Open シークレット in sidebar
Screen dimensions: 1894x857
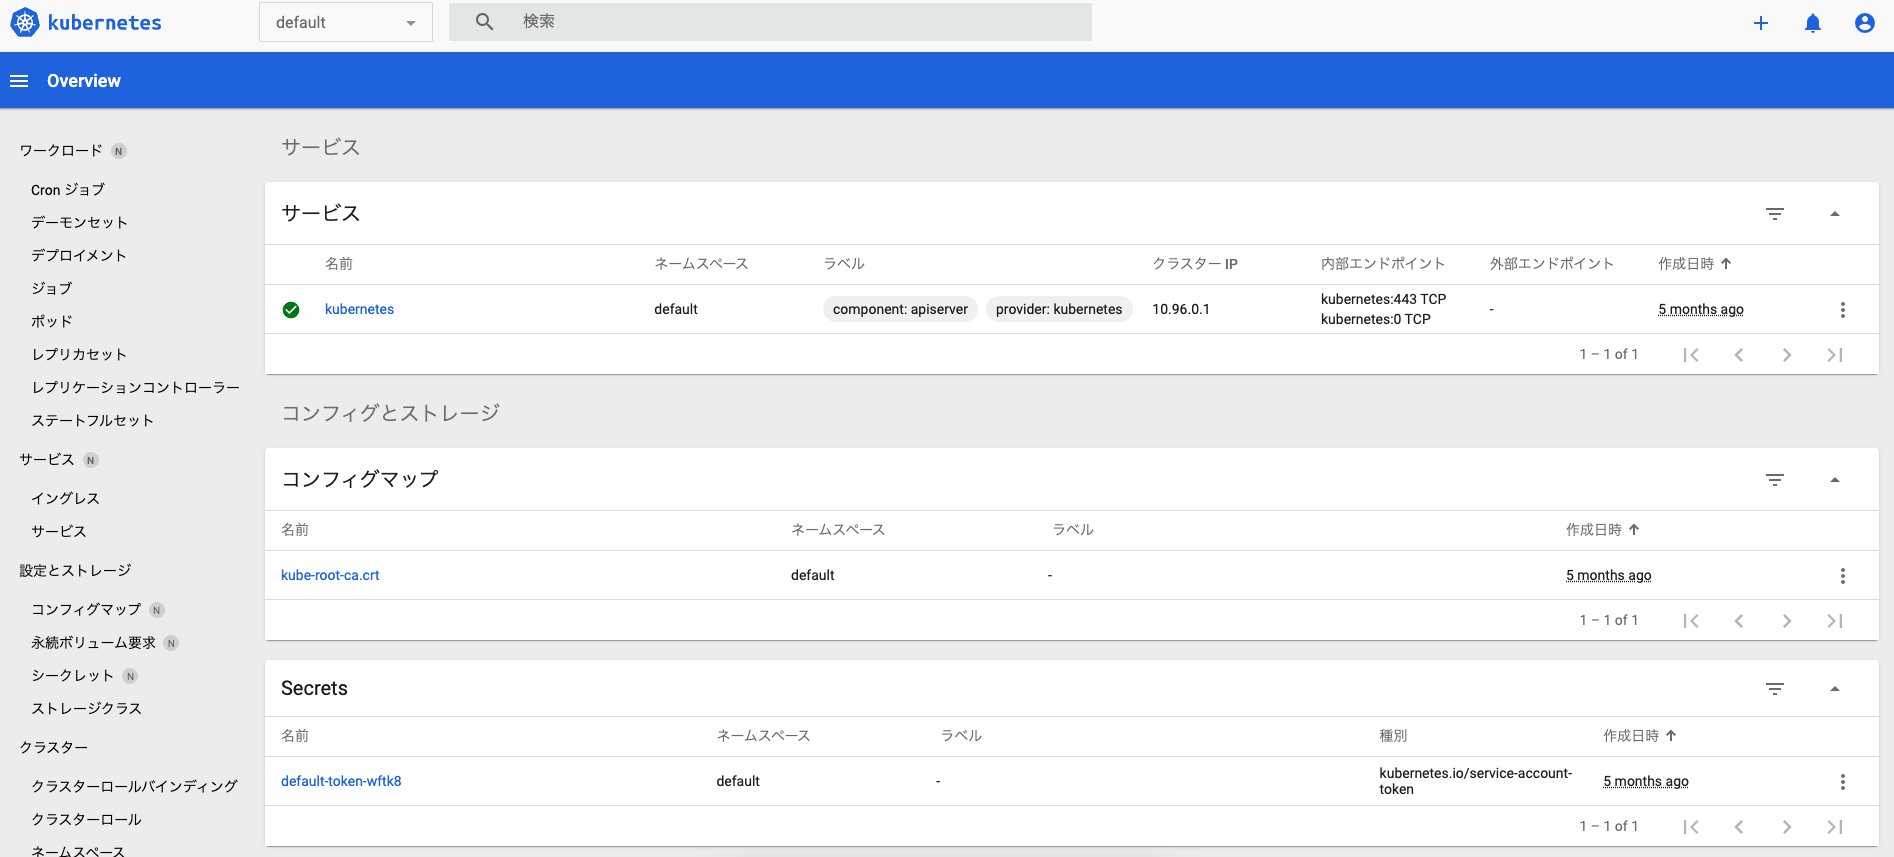72,676
